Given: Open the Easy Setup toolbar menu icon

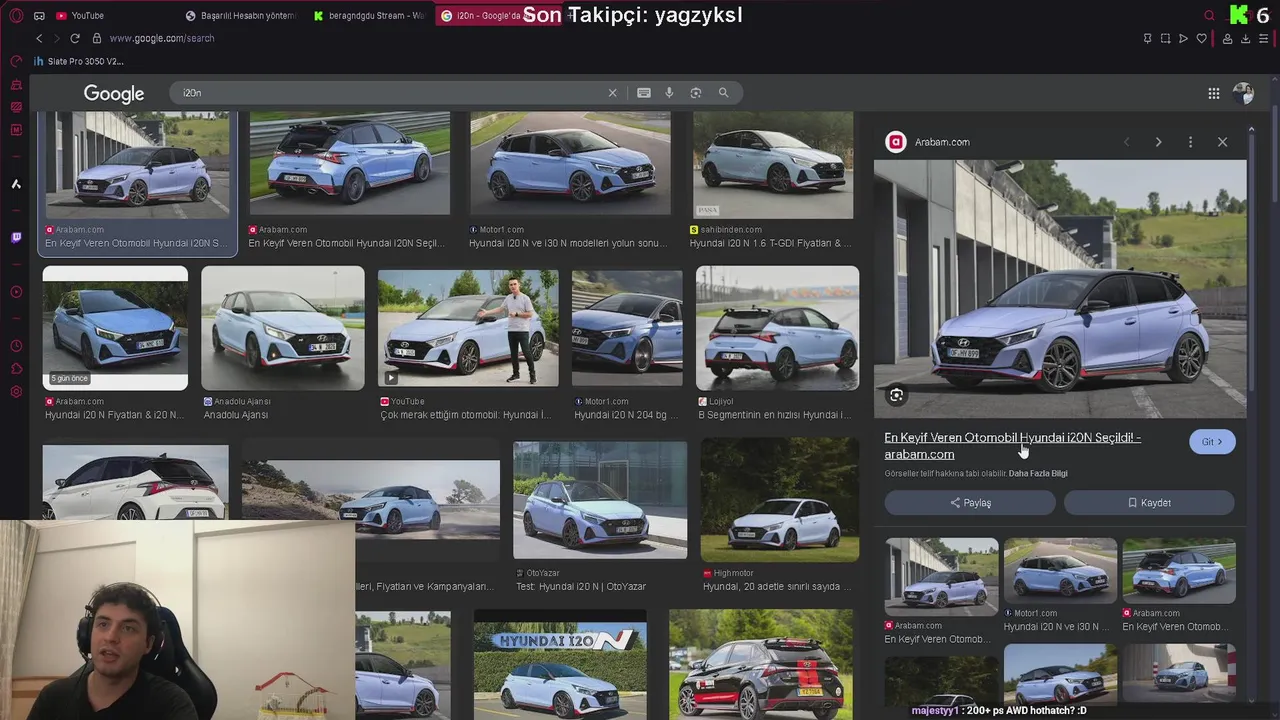Looking at the screenshot, I should (x=1264, y=38).
